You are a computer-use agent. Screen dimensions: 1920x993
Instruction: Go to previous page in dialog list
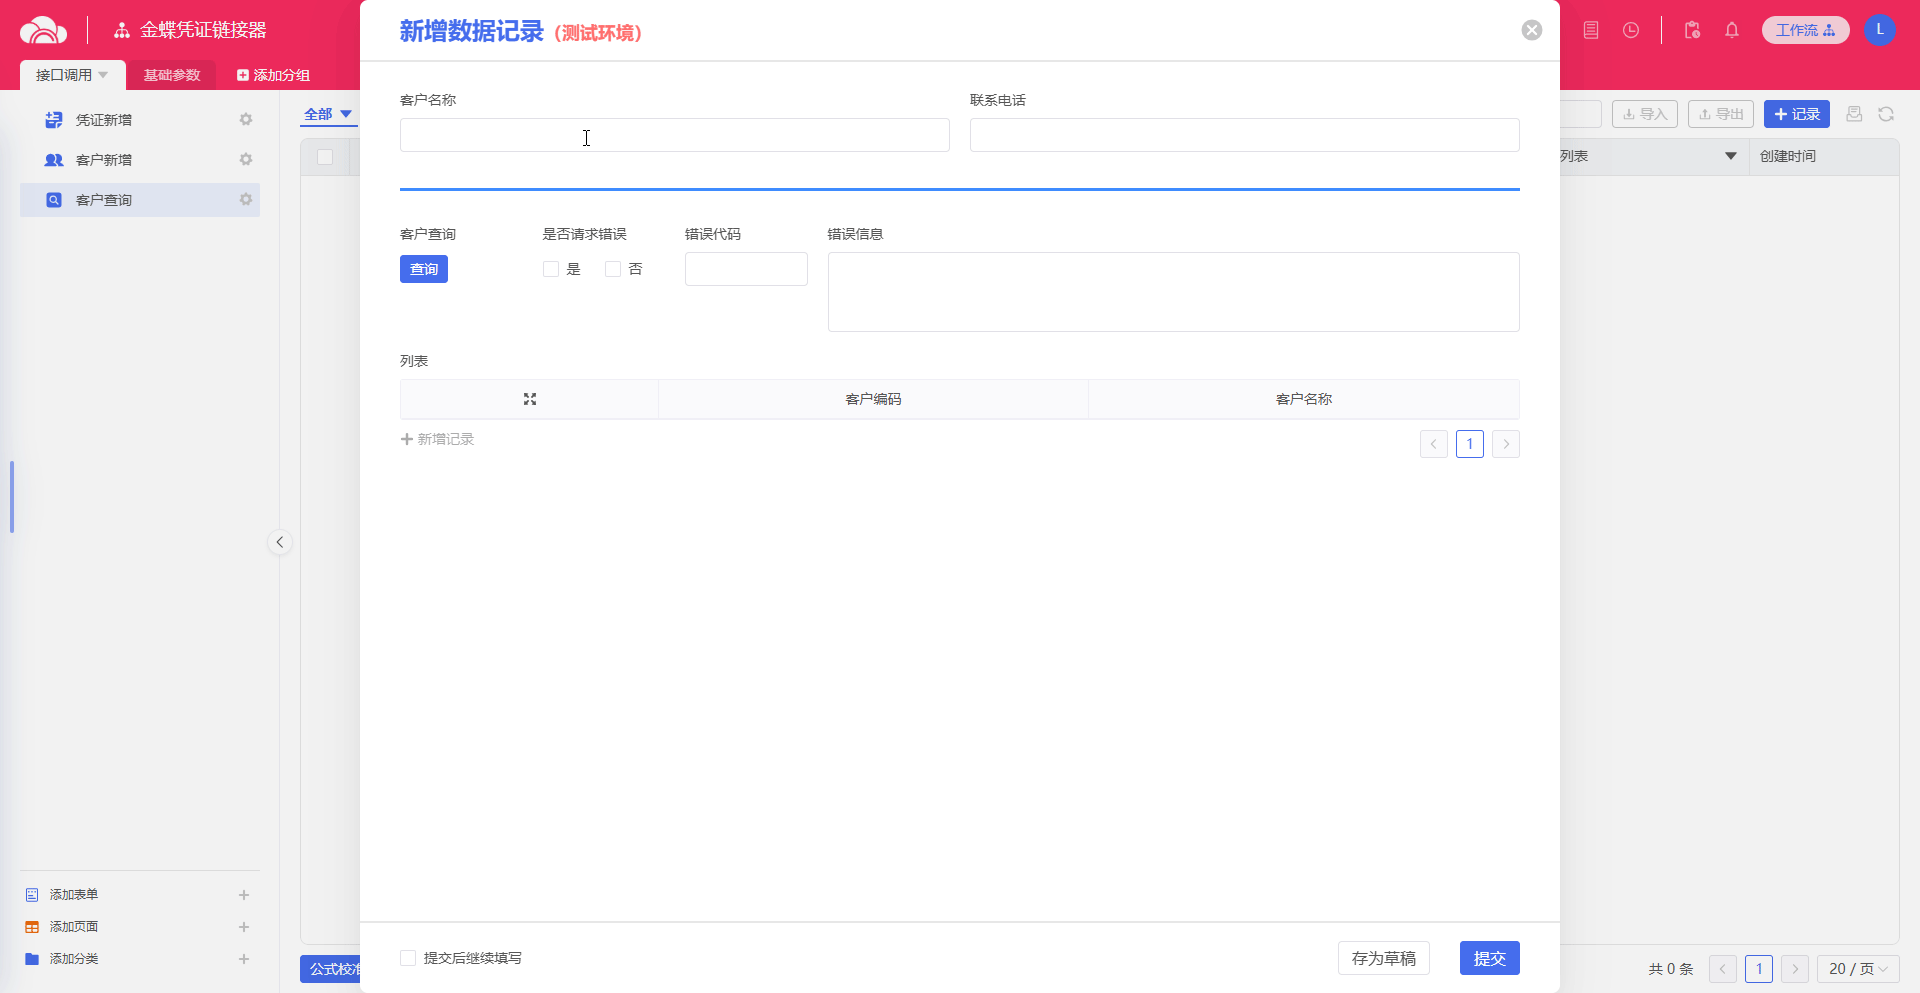pyautogui.click(x=1434, y=444)
